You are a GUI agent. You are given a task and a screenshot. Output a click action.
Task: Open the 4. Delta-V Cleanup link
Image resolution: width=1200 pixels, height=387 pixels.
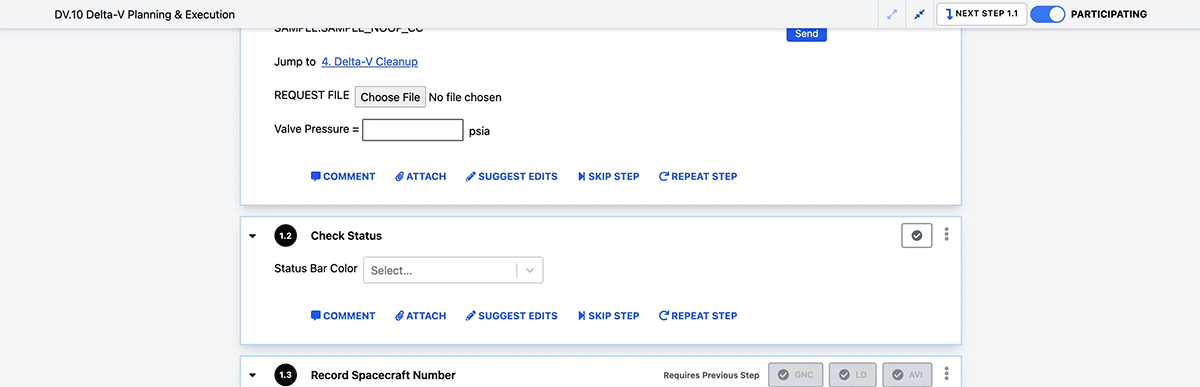369,62
